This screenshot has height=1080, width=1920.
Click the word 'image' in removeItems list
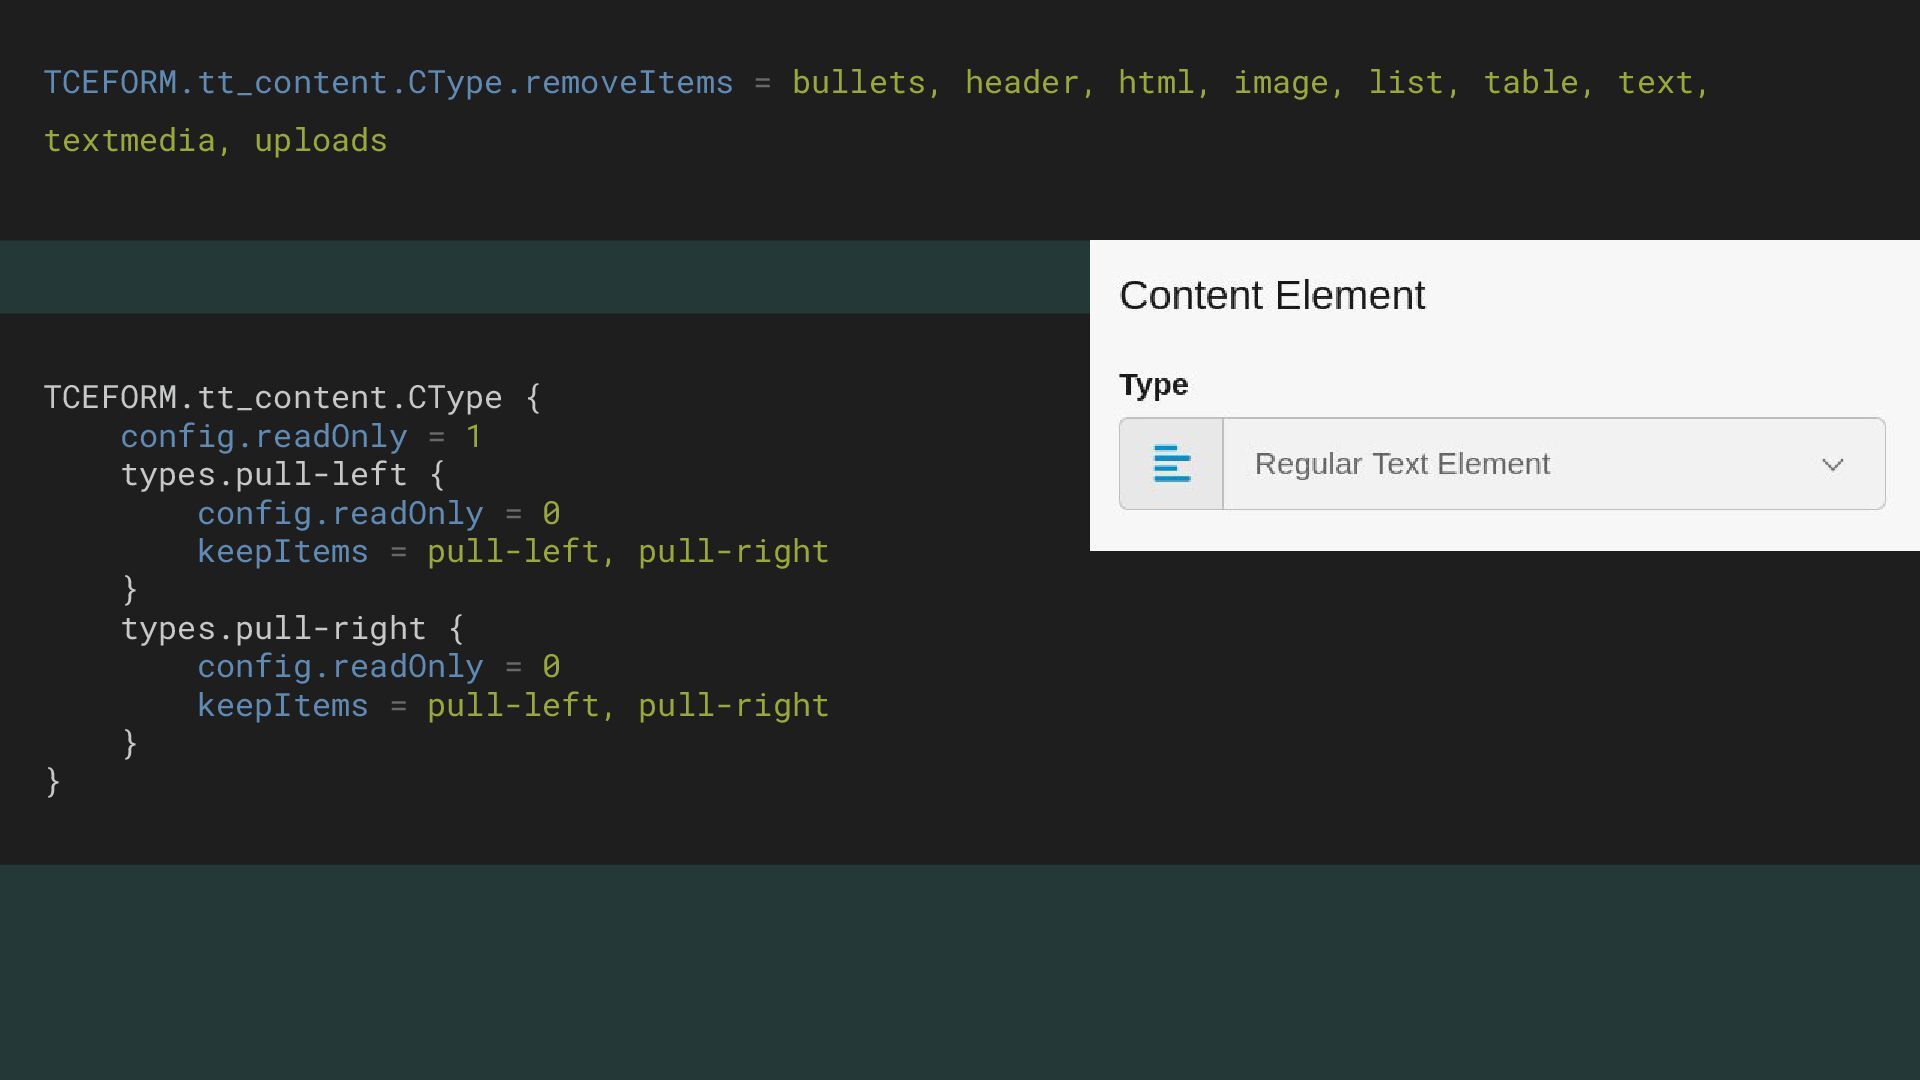1280,83
